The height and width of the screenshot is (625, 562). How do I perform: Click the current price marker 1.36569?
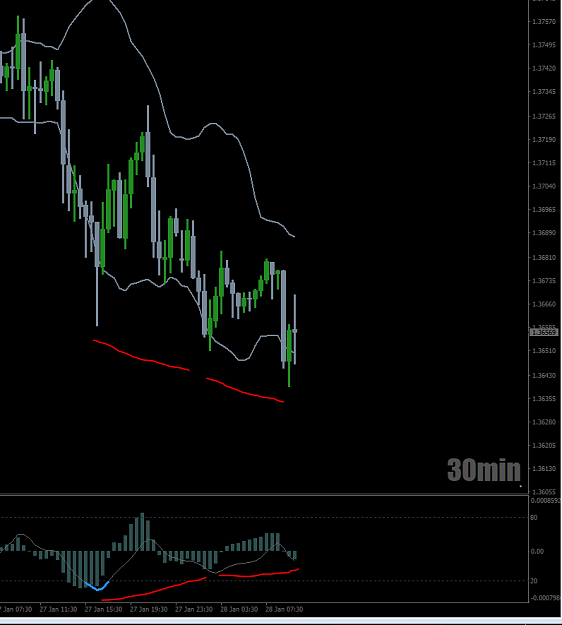click(x=544, y=332)
